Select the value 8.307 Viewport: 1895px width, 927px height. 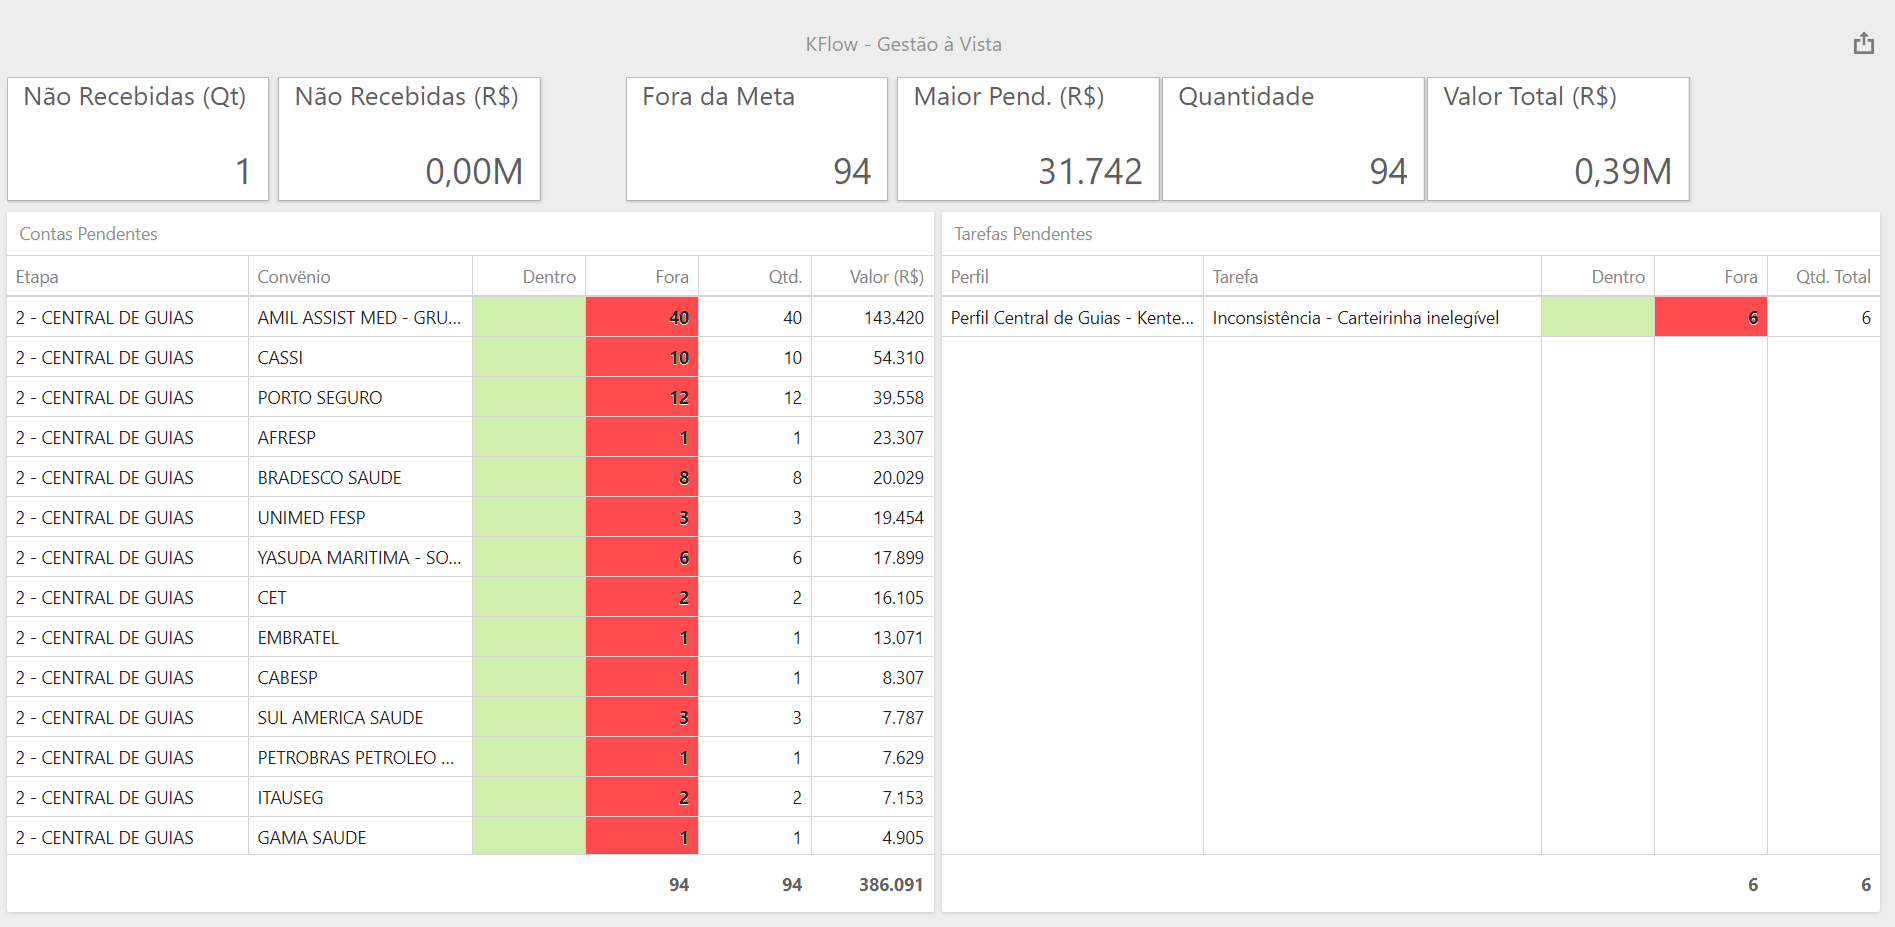(x=903, y=678)
